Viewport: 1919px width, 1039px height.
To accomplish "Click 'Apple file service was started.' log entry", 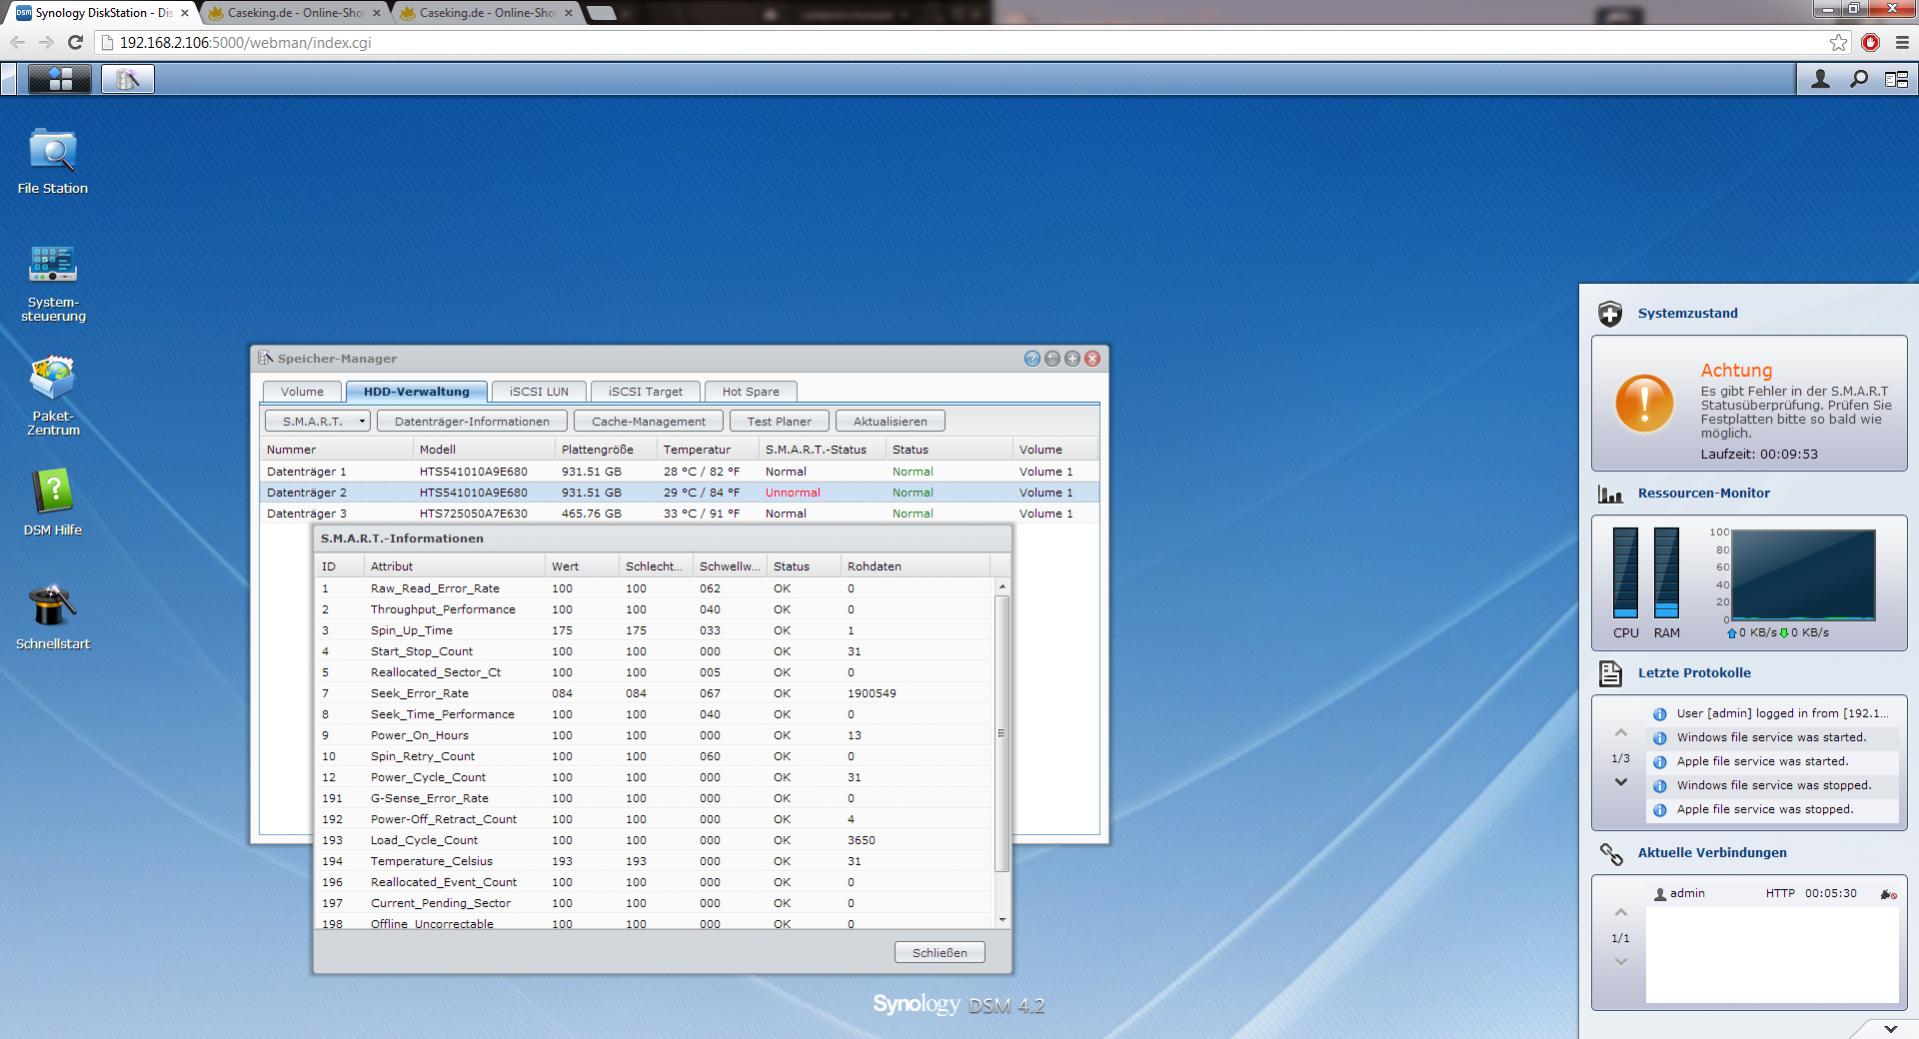I will [1773, 762].
